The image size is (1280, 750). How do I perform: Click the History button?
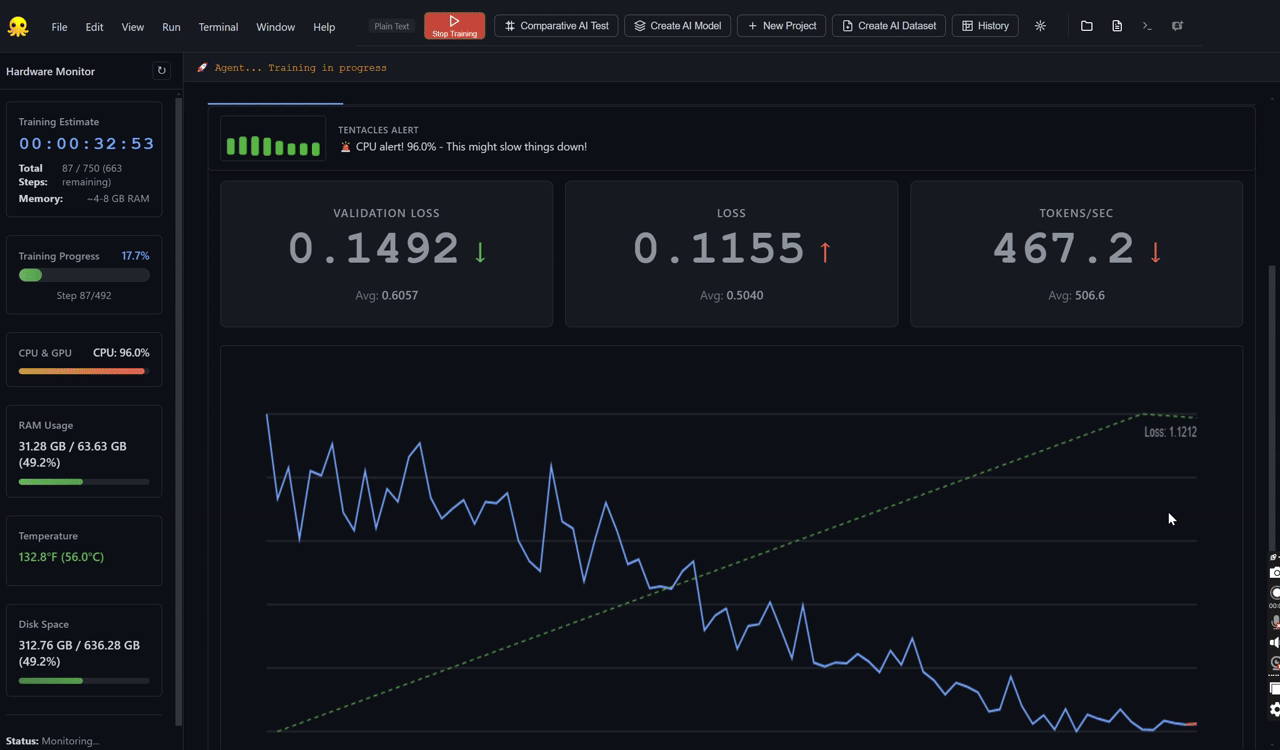(x=984, y=26)
